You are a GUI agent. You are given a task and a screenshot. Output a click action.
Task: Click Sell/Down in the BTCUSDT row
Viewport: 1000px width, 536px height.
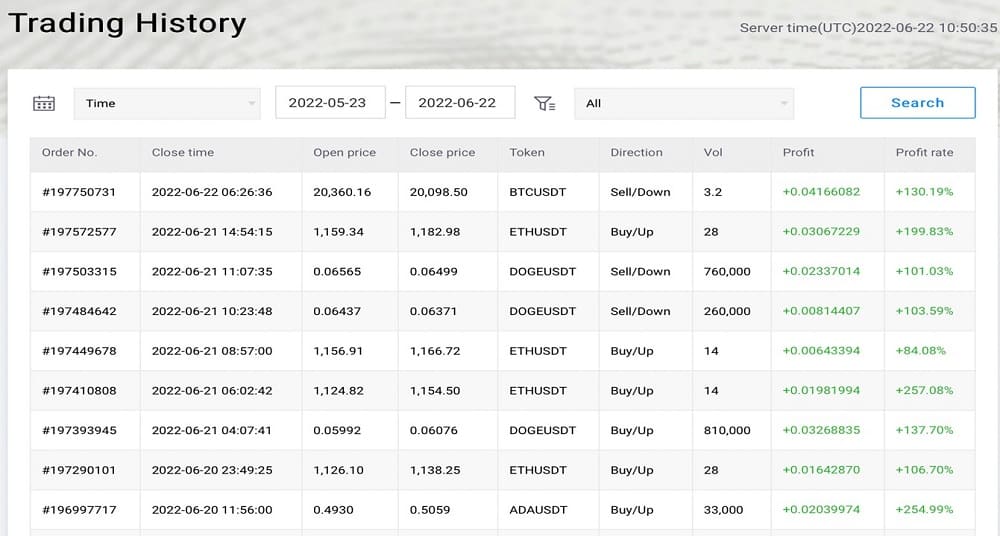coord(640,192)
